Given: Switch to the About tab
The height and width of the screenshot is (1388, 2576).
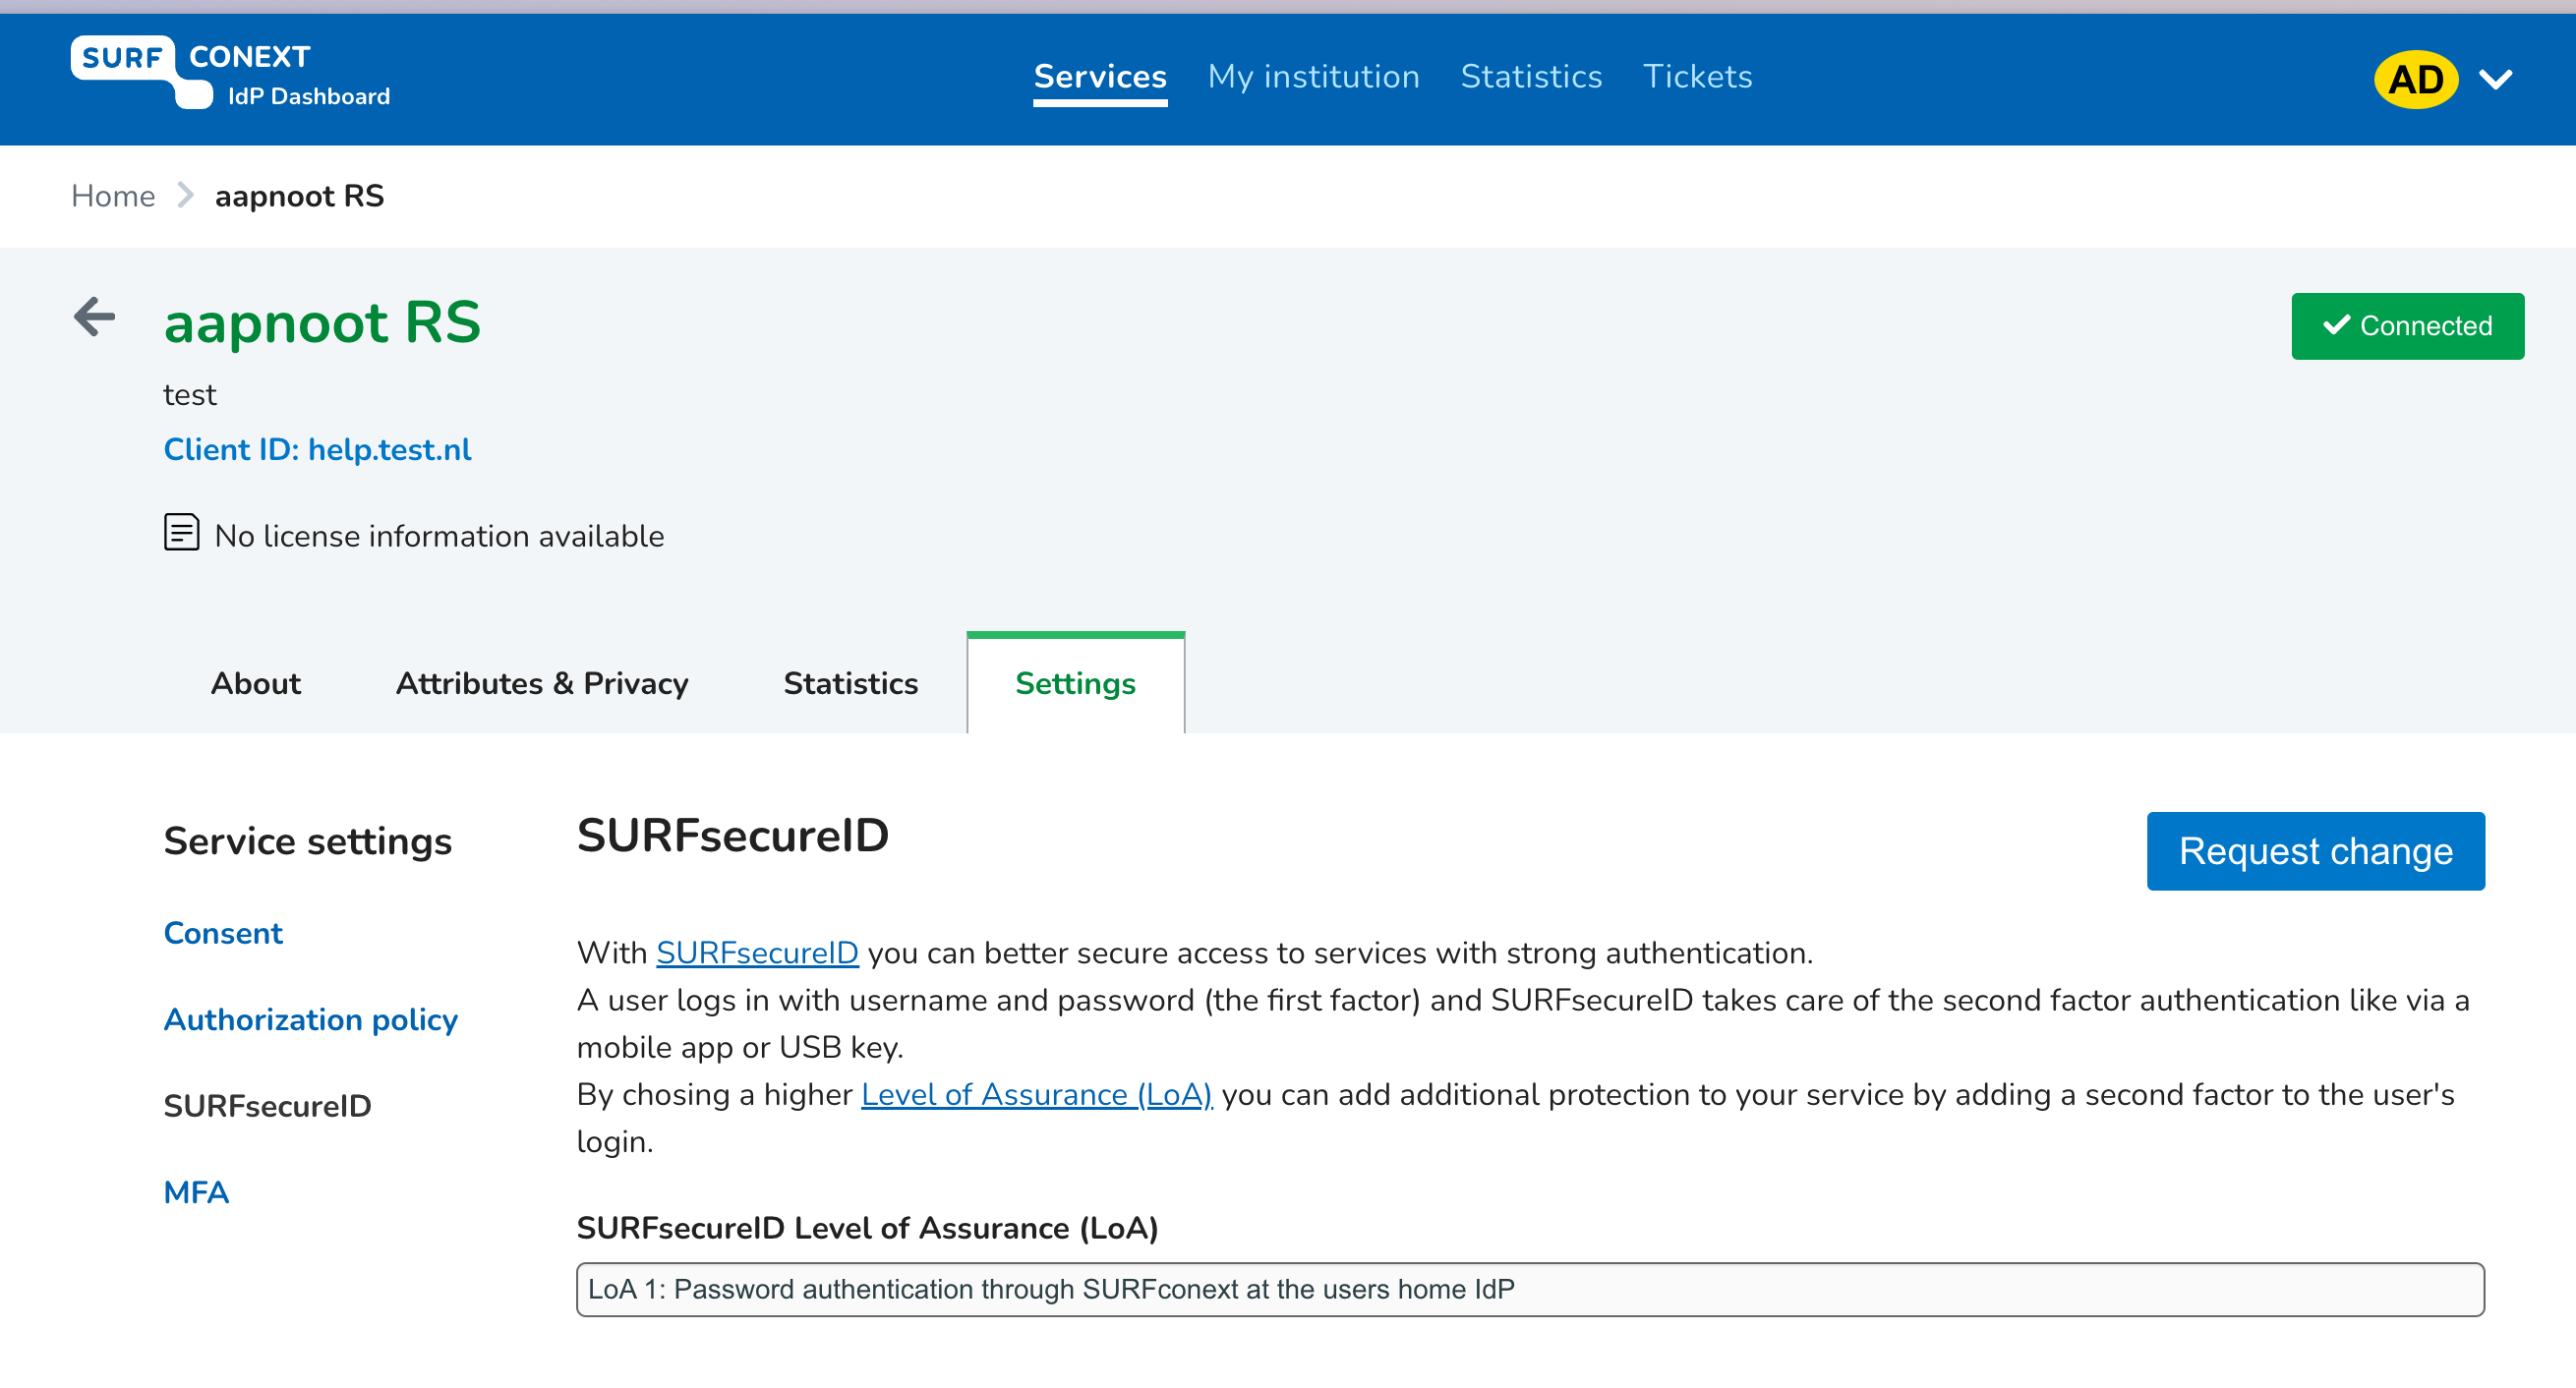Looking at the screenshot, I should [x=256, y=683].
